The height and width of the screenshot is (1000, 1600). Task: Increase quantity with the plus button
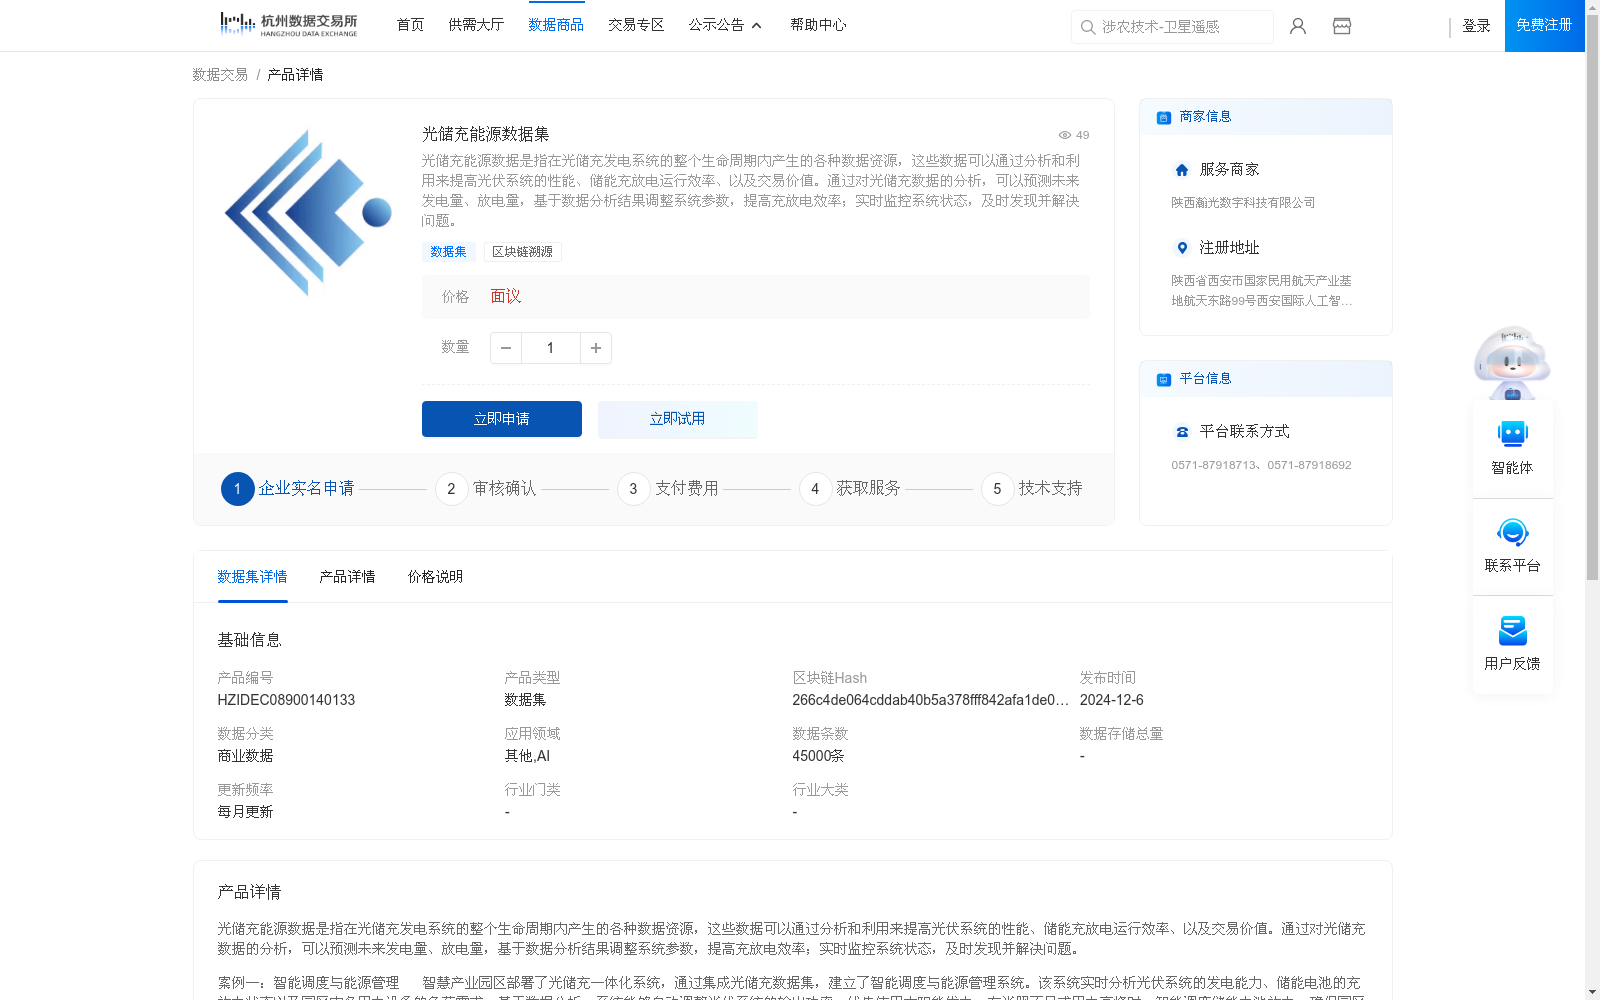coord(596,348)
